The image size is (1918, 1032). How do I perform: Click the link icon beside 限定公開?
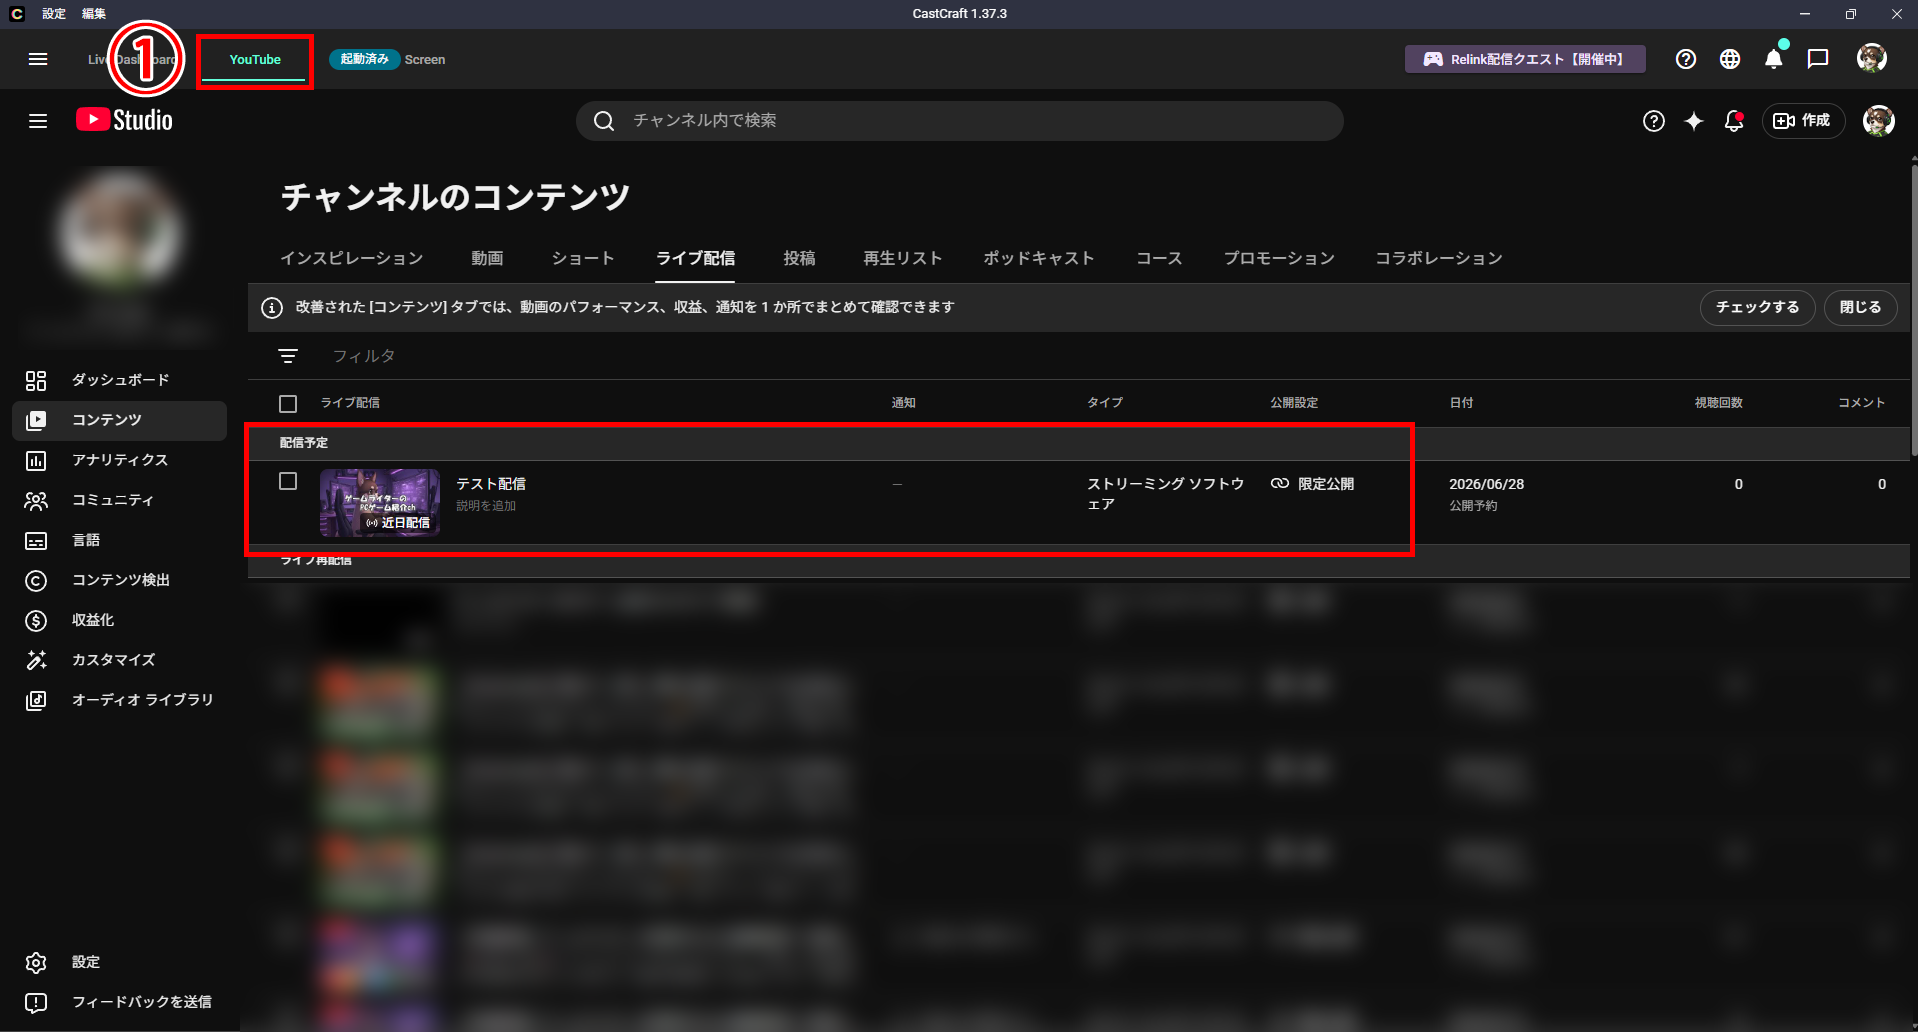coord(1280,483)
